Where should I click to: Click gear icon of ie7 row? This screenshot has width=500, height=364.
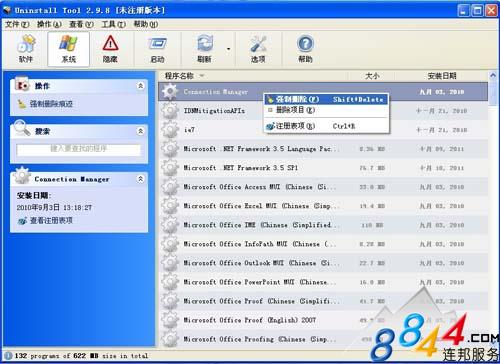click(170, 130)
